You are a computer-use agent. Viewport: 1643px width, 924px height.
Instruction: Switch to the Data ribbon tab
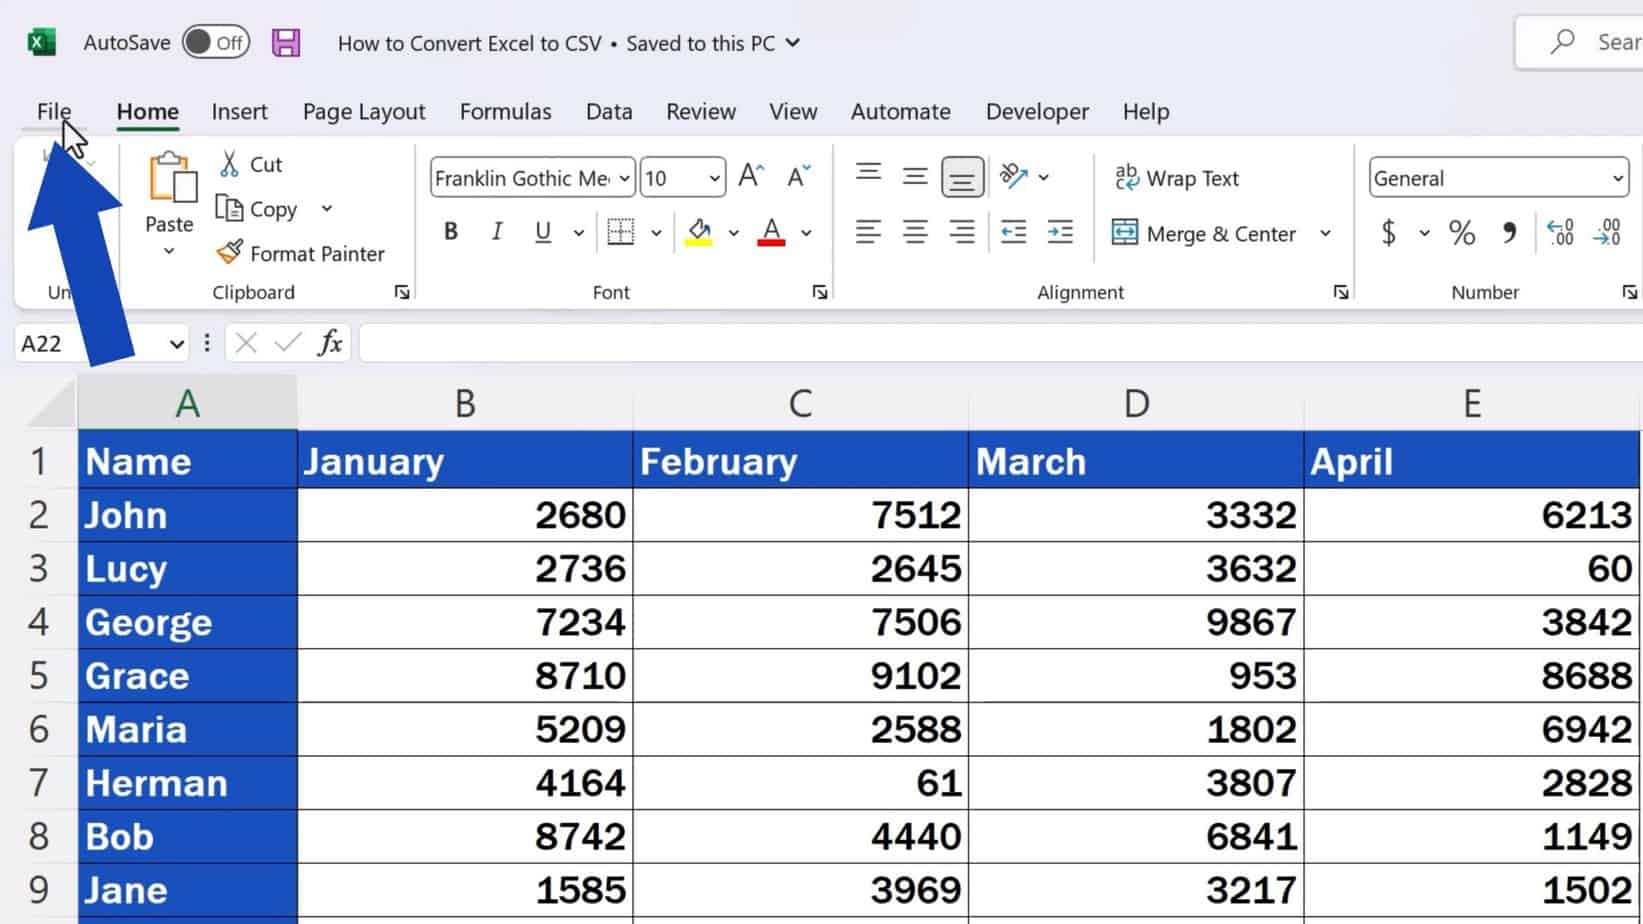tap(608, 111)
